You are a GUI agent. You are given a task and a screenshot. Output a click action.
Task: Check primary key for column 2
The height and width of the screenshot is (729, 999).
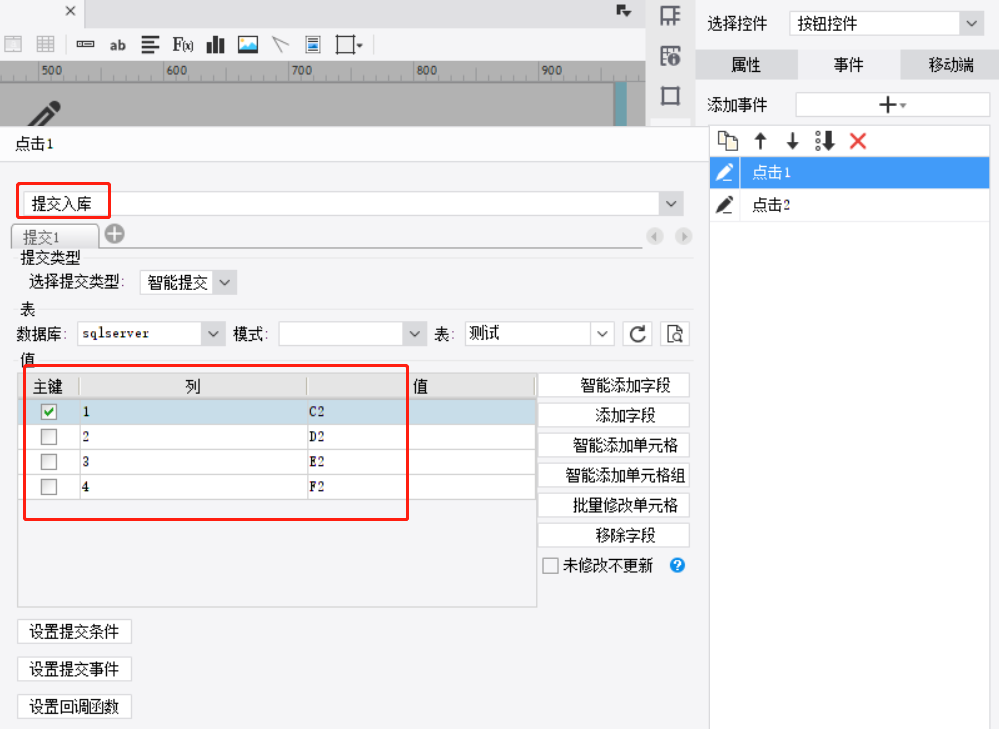tap(48, 437)
